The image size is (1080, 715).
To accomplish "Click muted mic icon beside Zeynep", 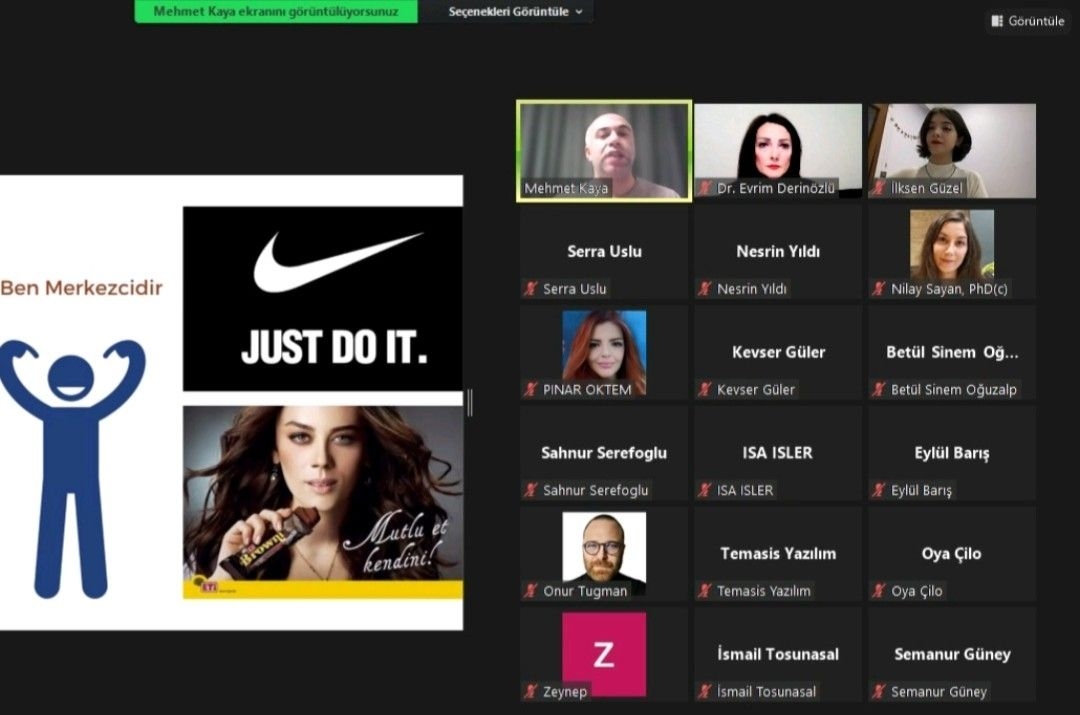I will click(530, 691).
